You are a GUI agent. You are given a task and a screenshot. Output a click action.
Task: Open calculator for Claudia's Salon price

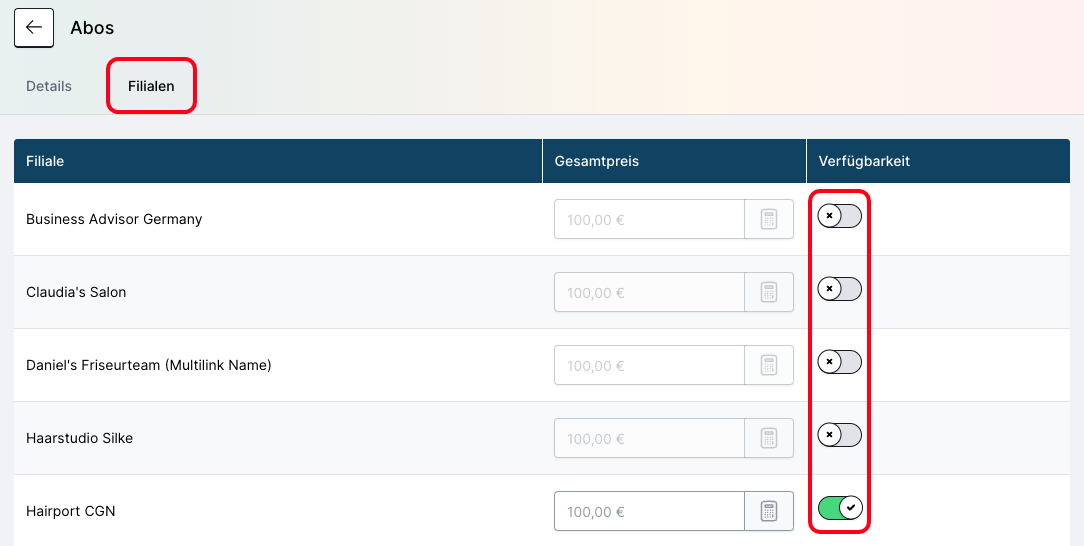tap(769, 292)
